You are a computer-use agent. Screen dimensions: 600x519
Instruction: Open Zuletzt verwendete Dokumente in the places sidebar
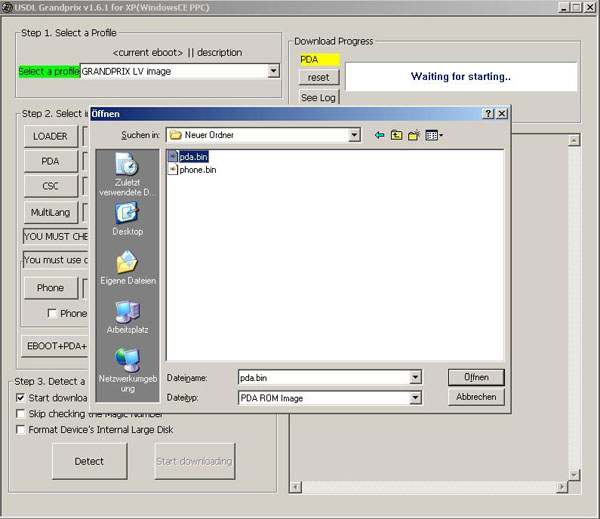click(x=126, y=174)
